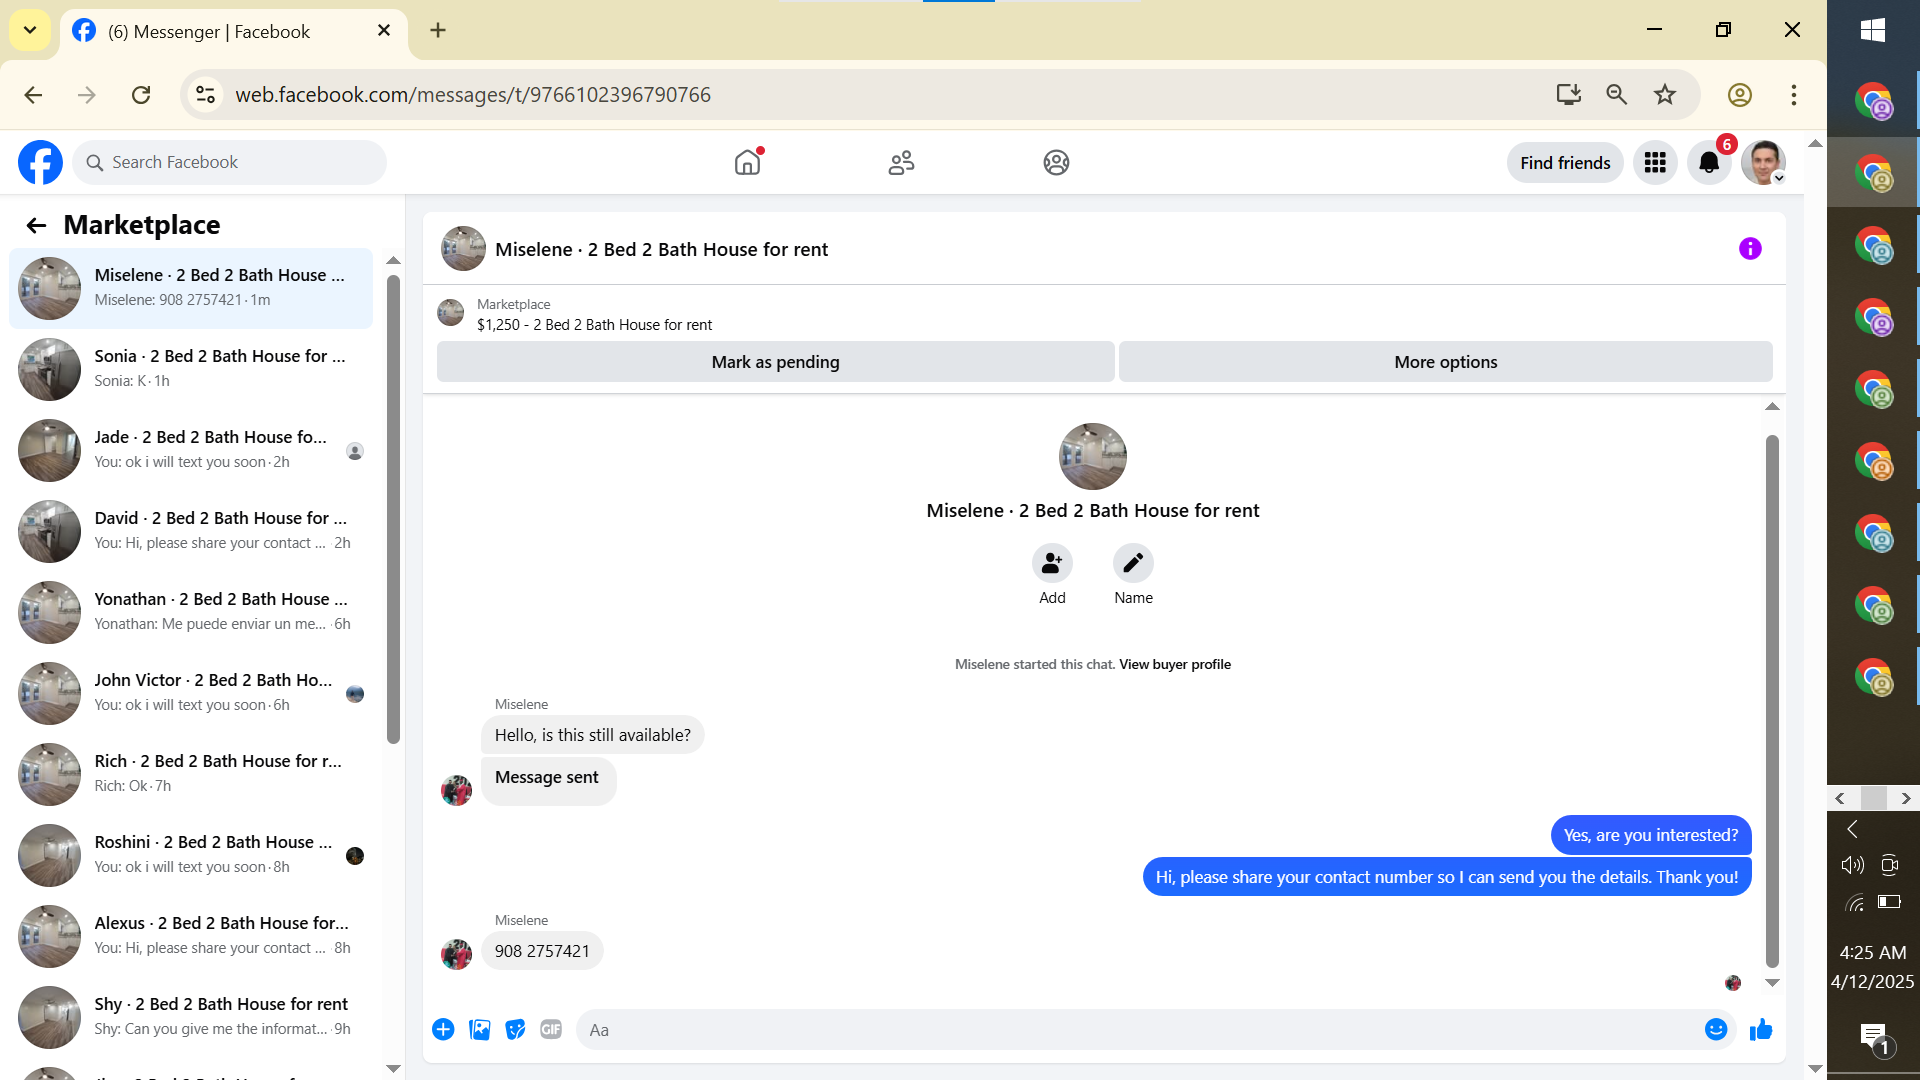
Task: Send a thumbs up like
Action: (1761, 1029)
